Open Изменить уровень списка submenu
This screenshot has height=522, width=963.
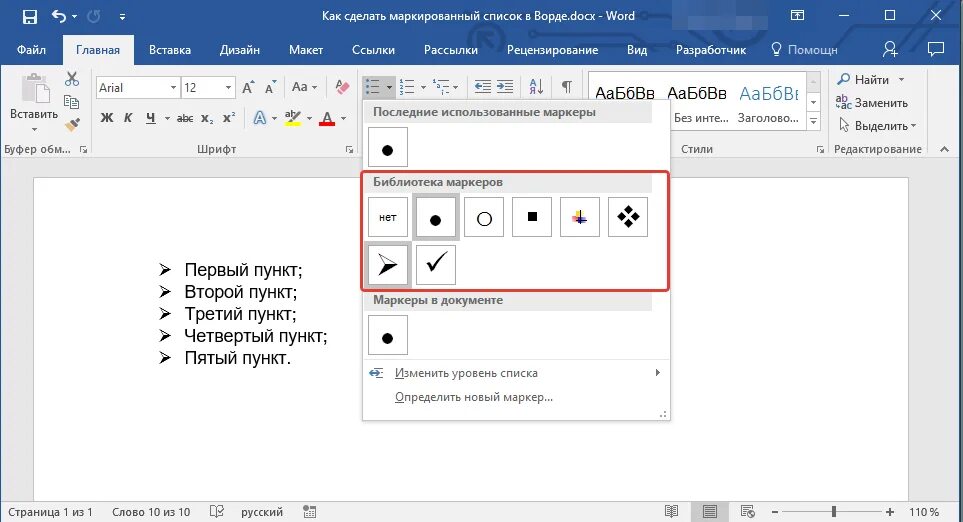pyautogui.click(x=516, y=373)
